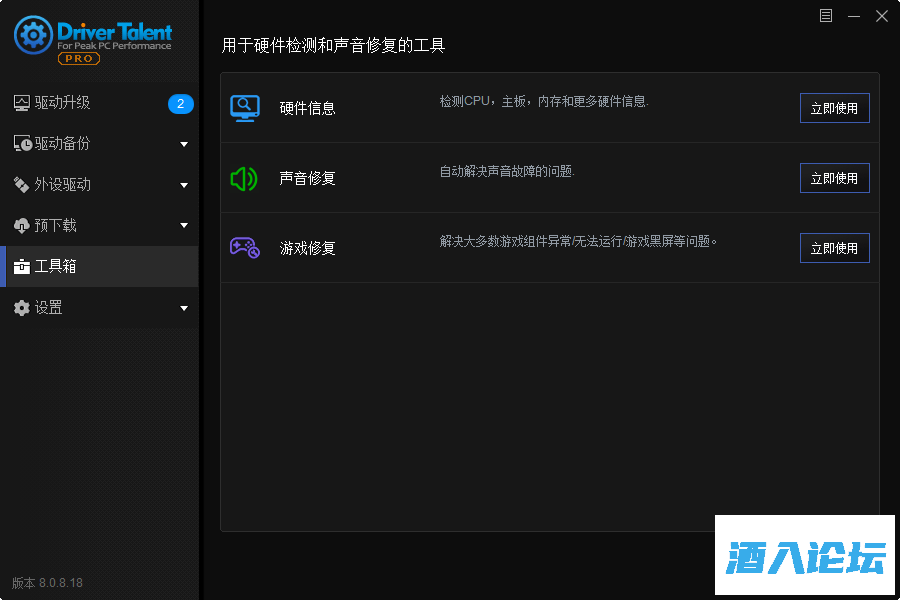Minimize the Driver Talent window
The width and height of the screenshot is (900, 600).
(x=854, y=16)
